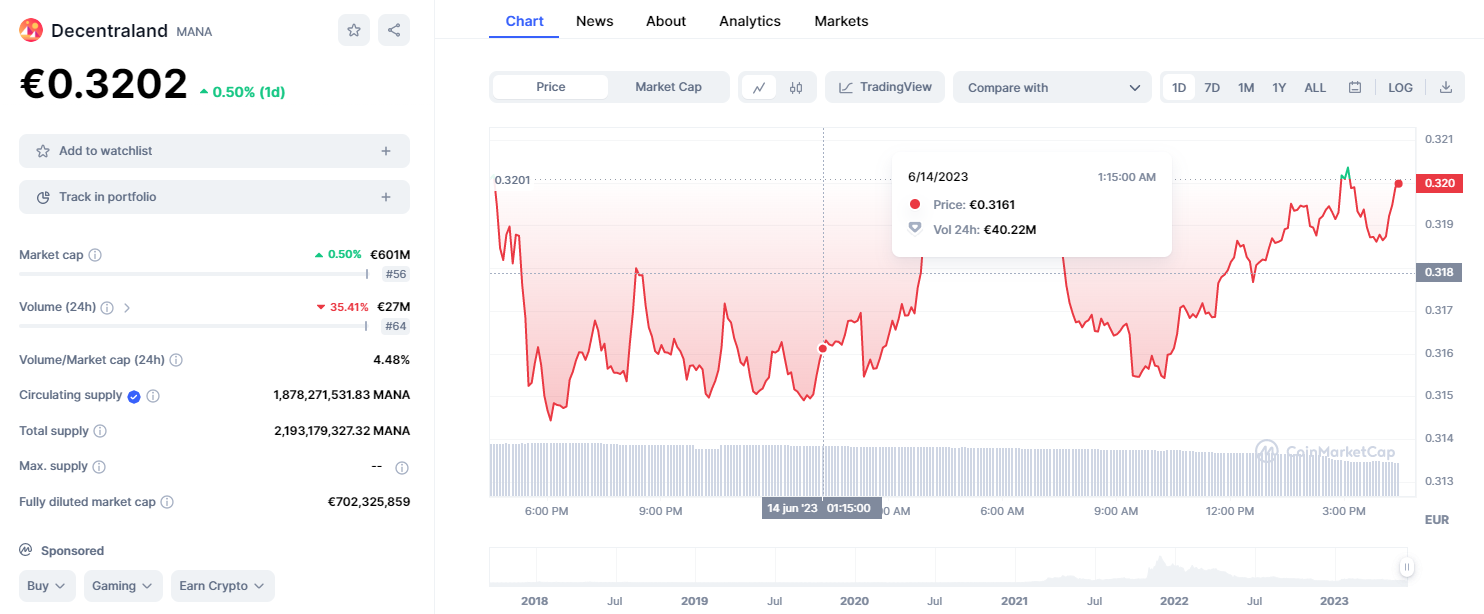1484x614 pixels.
Task: Show Circulating supply info icon
Action: (153, 396)
